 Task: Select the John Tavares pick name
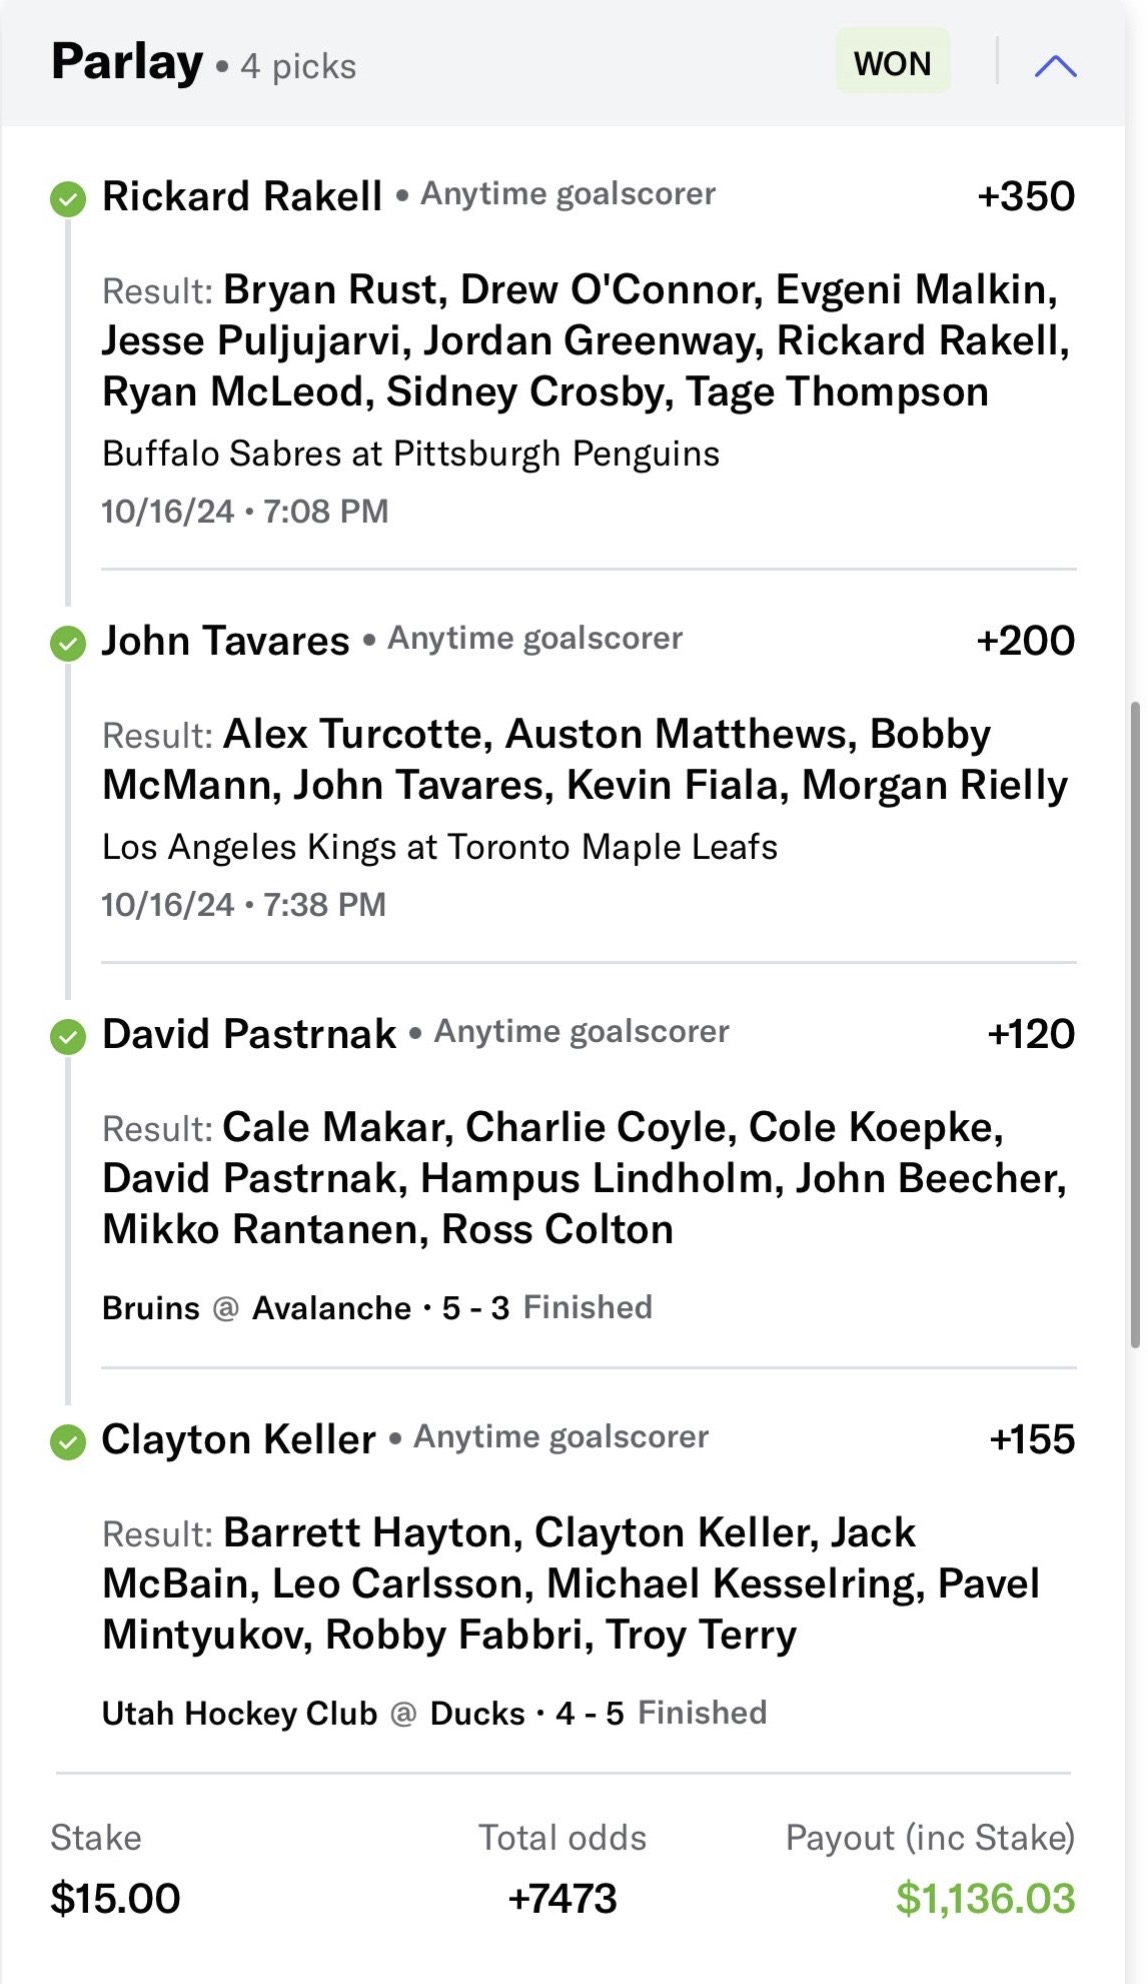click(x=226, y=640)
